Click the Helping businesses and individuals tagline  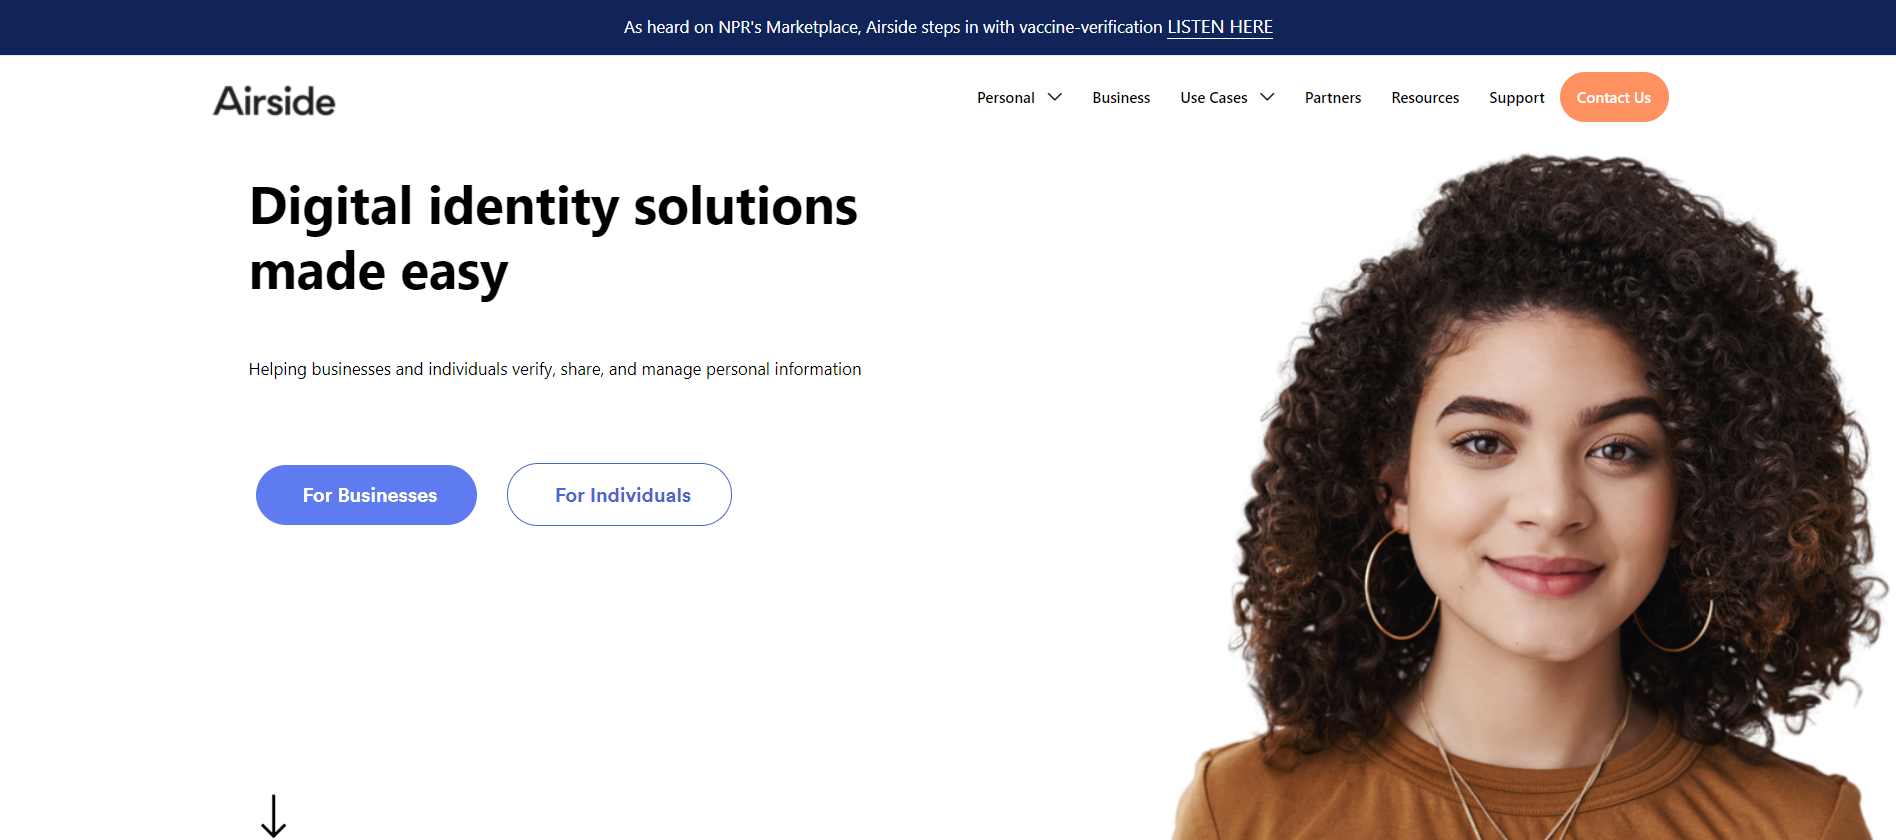555,369
